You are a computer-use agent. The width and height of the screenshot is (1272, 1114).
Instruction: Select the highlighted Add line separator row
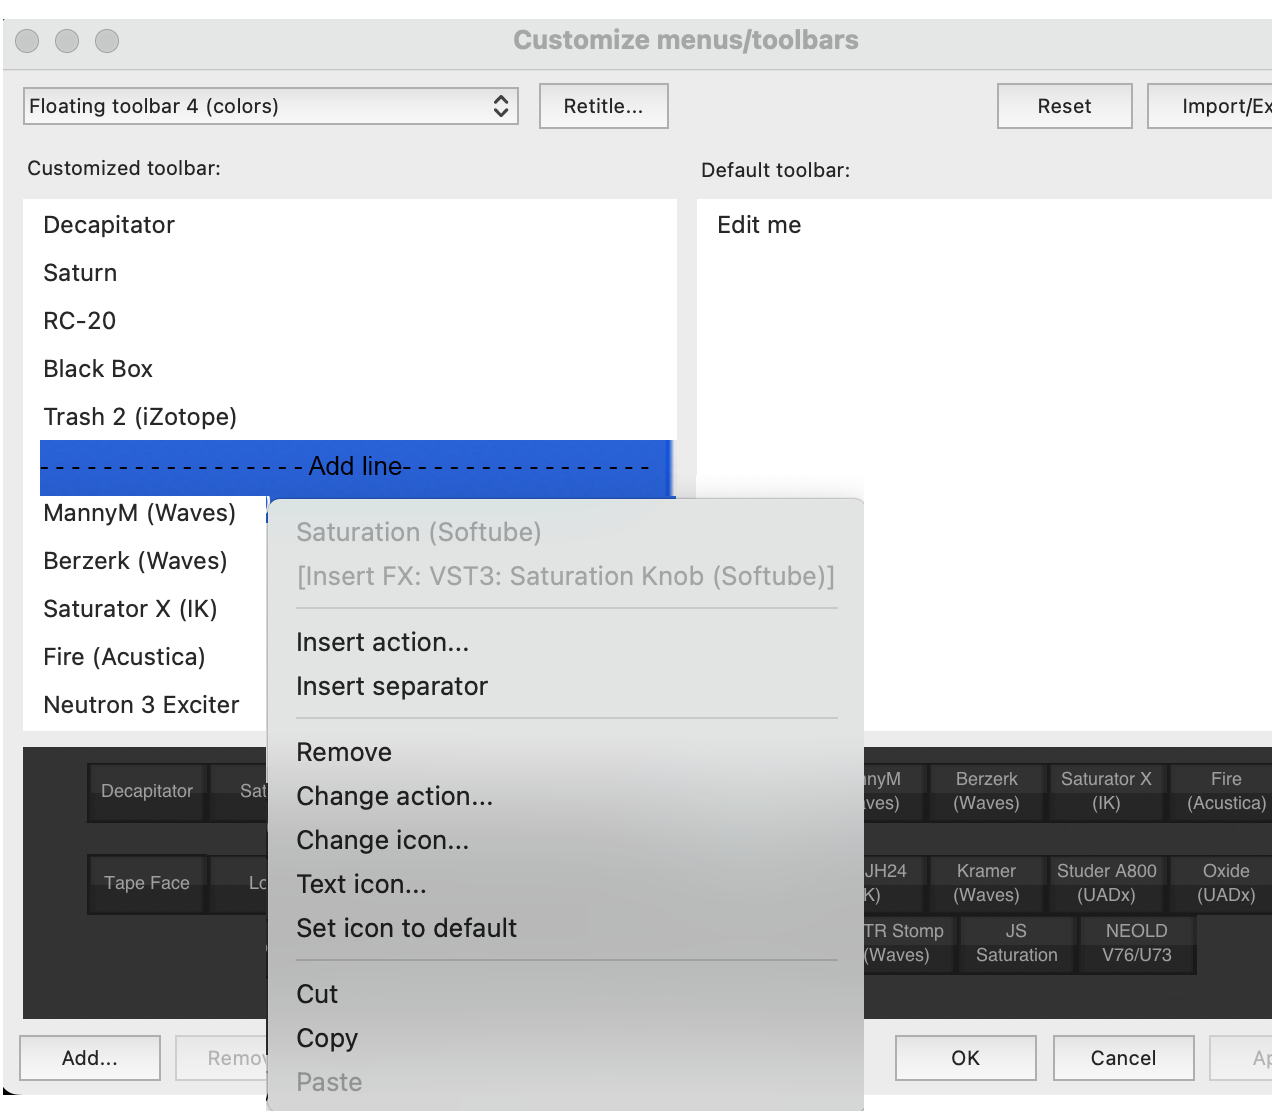[x=358, y=466]
